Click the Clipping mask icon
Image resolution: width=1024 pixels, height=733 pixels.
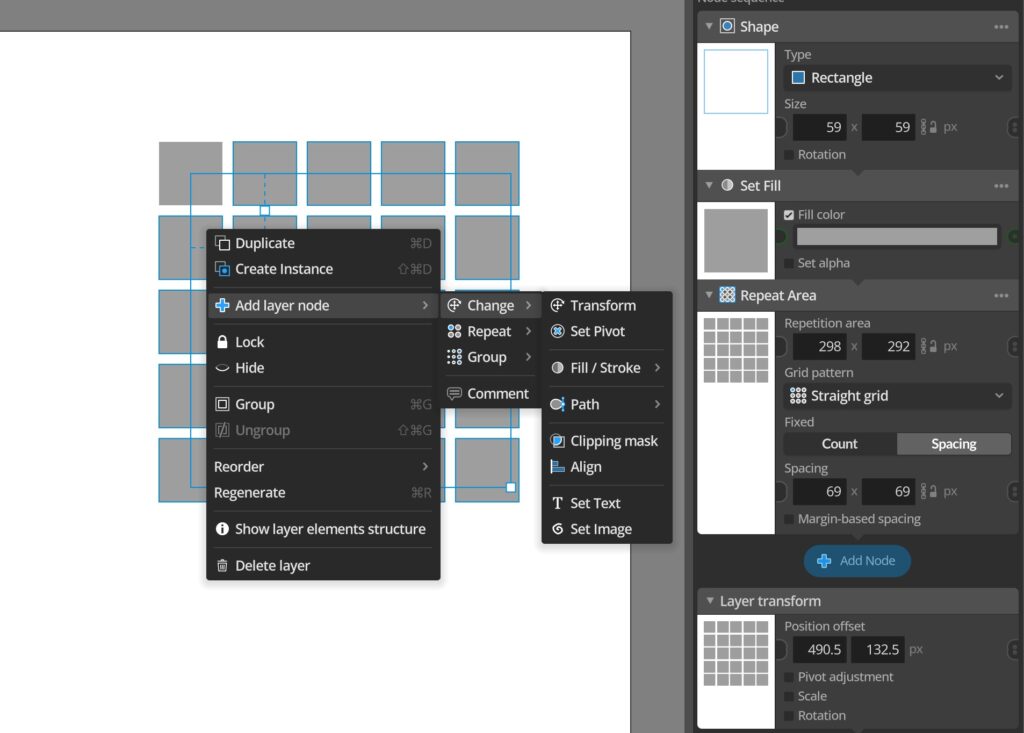tap(558, 441)
